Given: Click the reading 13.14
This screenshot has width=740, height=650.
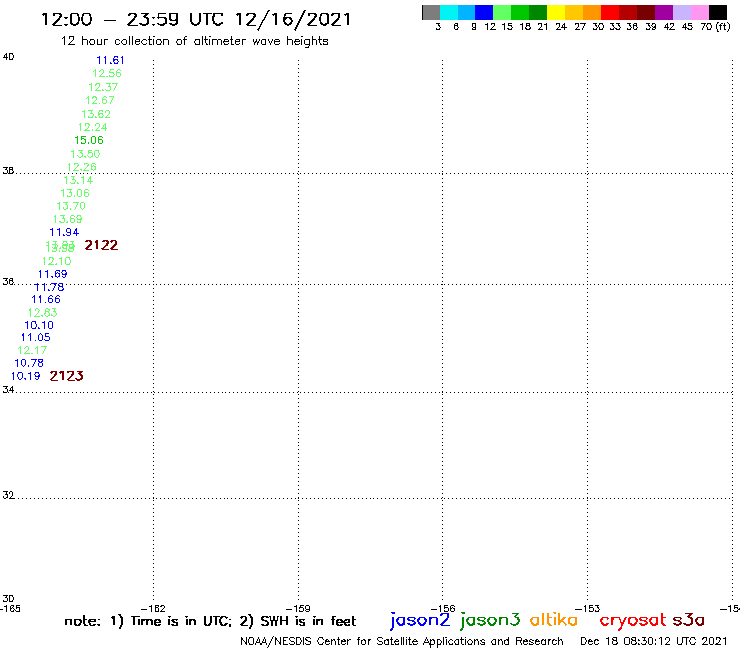Looking at the screenshot, I should (x=78, y=180).
